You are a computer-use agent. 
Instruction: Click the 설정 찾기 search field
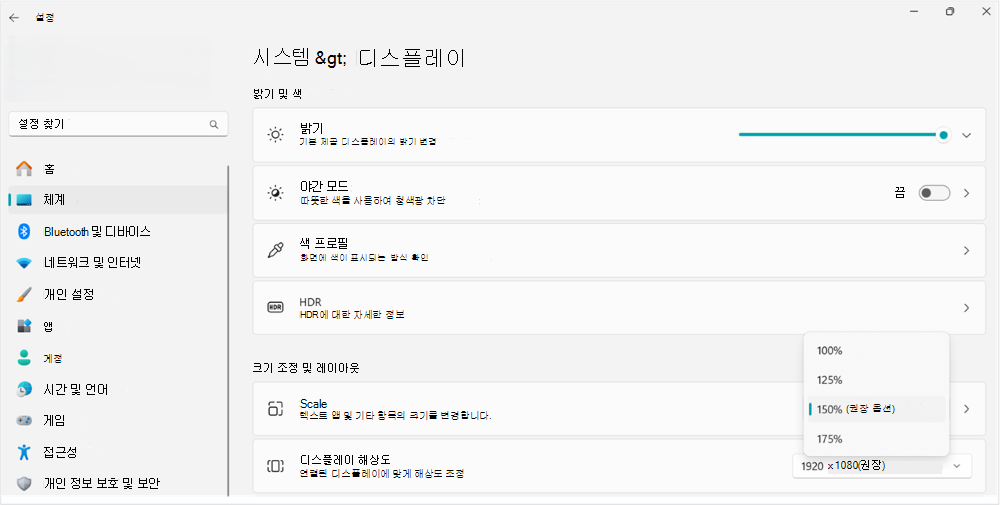119,124
